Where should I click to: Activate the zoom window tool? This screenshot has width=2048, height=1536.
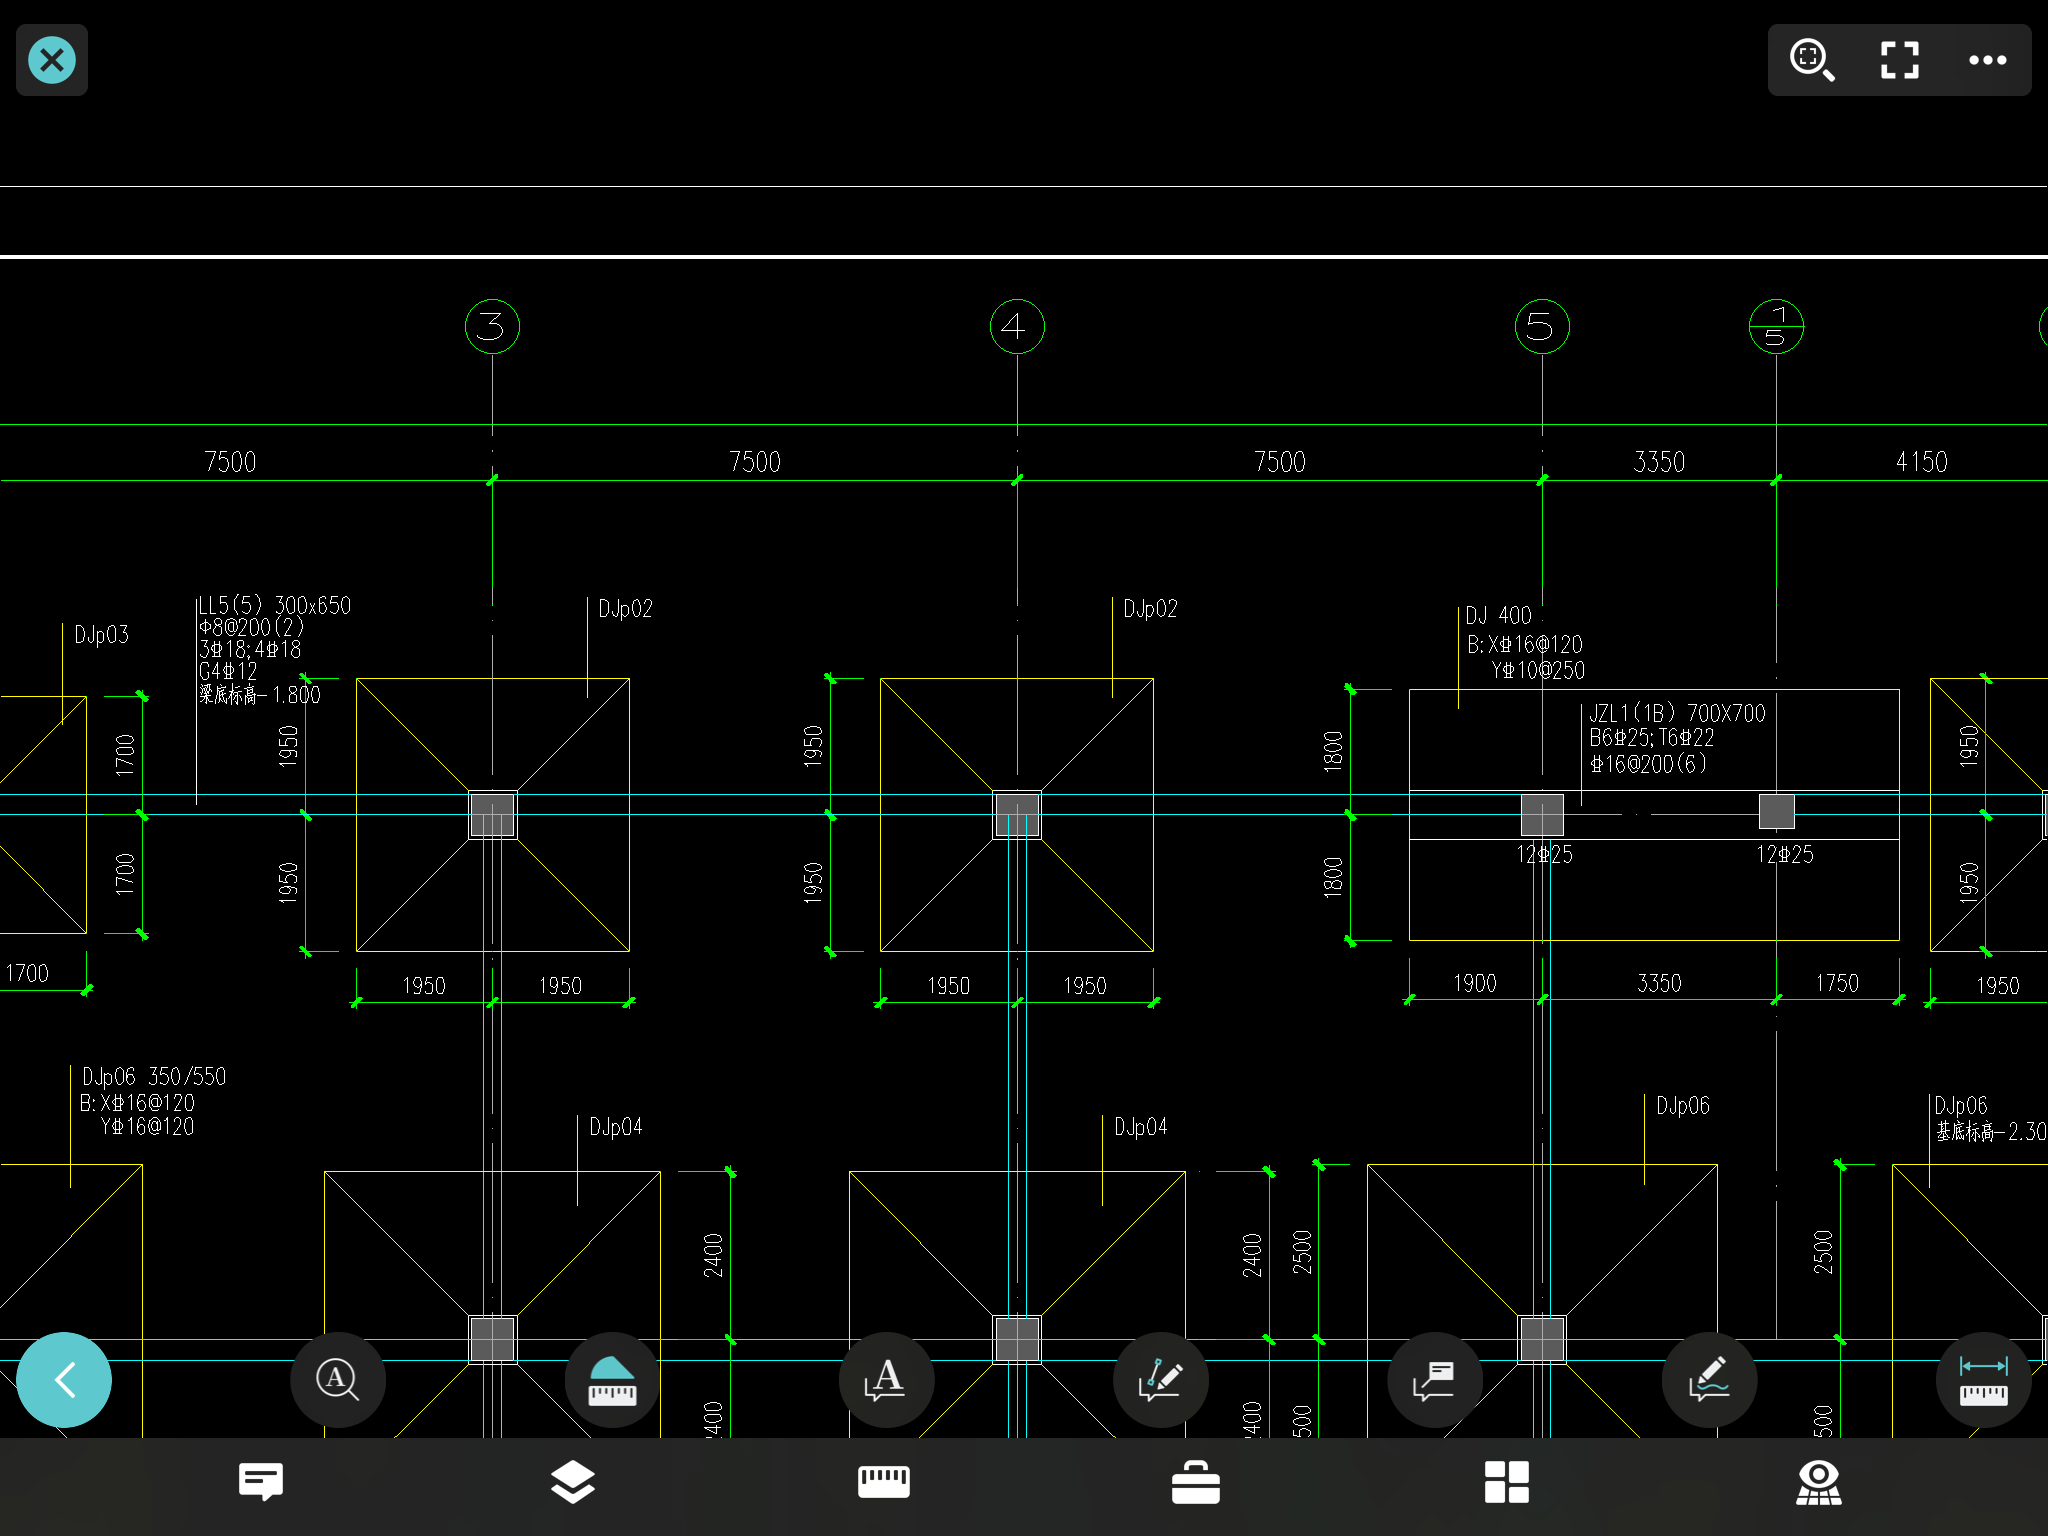(x=1812, y=60)
